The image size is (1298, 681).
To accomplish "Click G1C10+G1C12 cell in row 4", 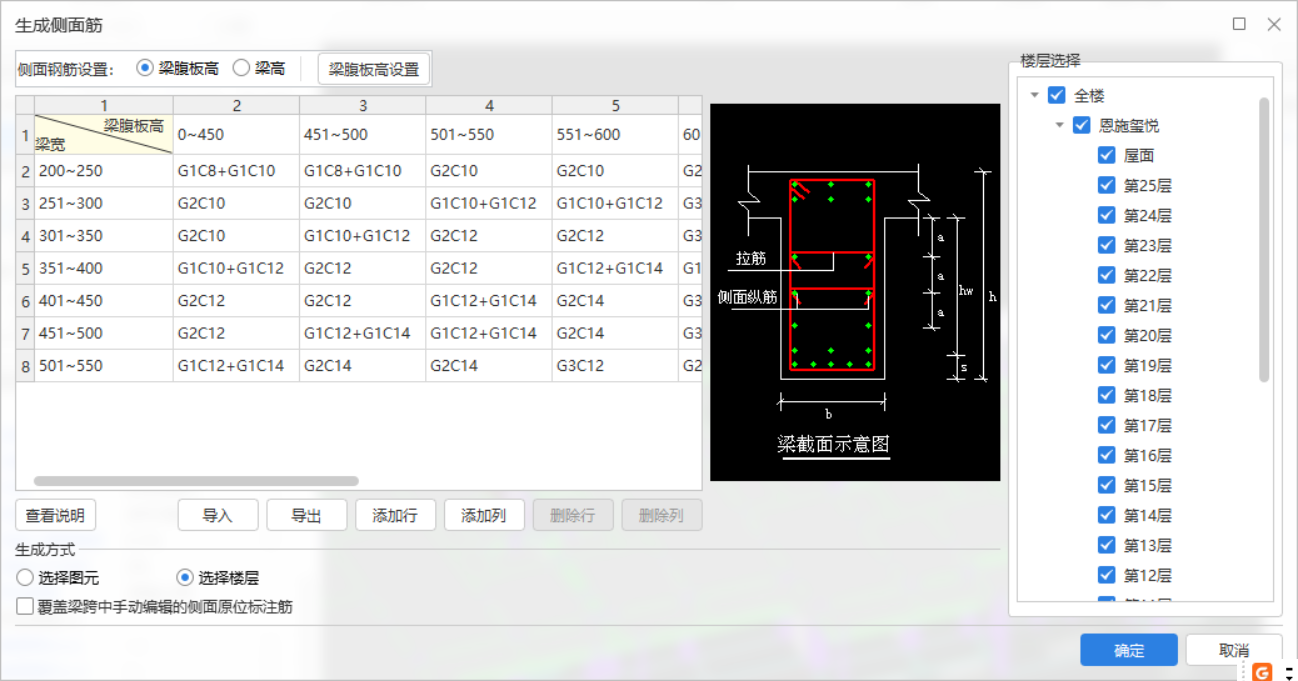I will [363, 236].
